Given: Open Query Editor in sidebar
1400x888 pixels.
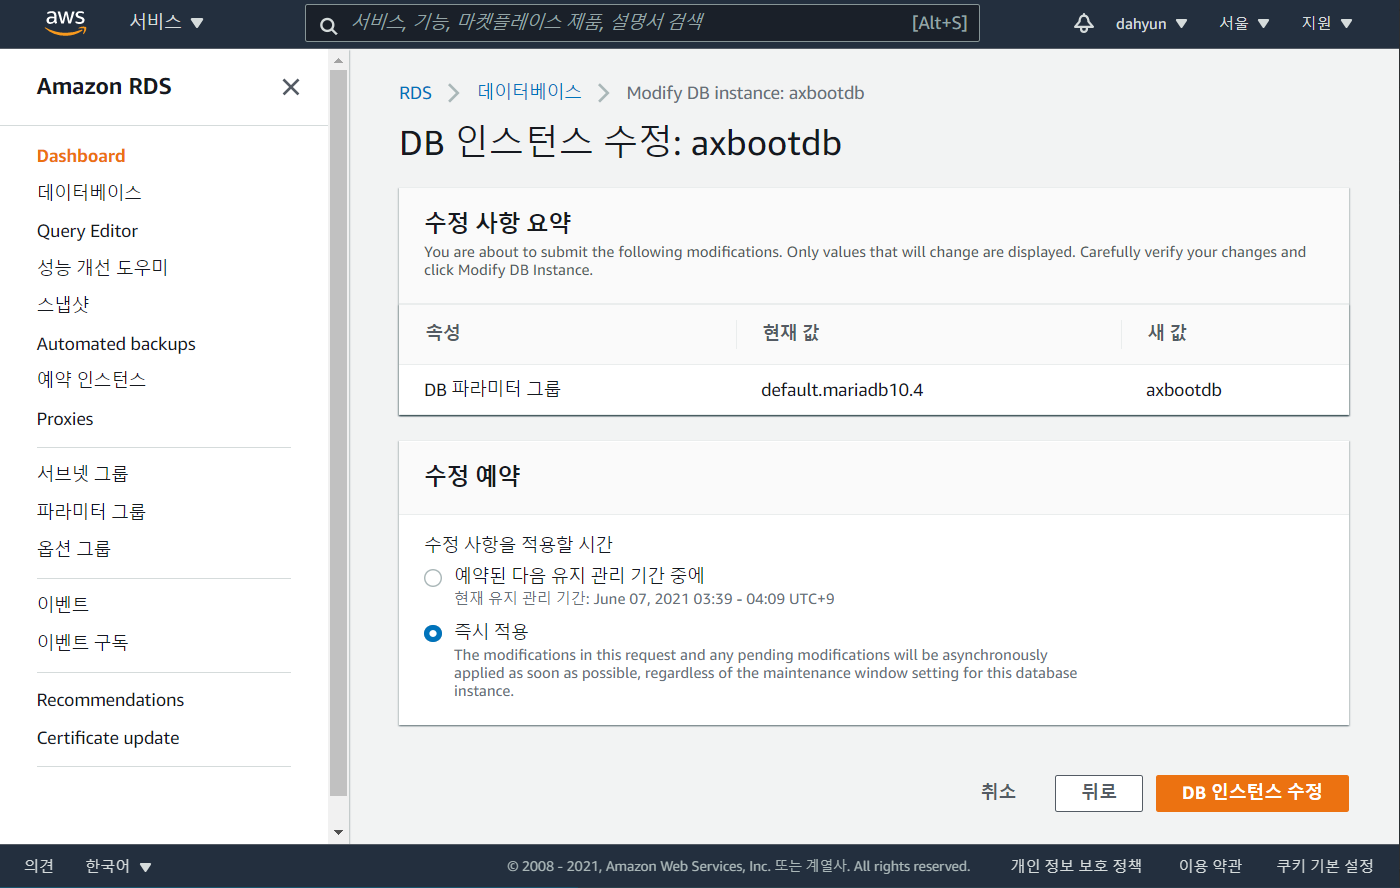Looking at the screenshot, I should coord(87,231).
